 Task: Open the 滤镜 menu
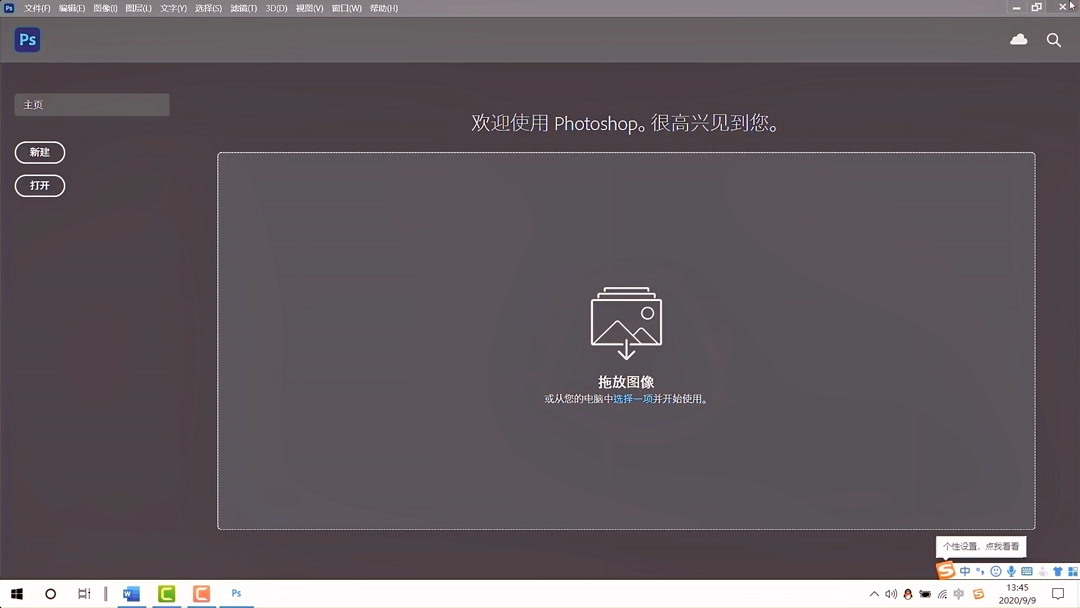click(241, 8)
